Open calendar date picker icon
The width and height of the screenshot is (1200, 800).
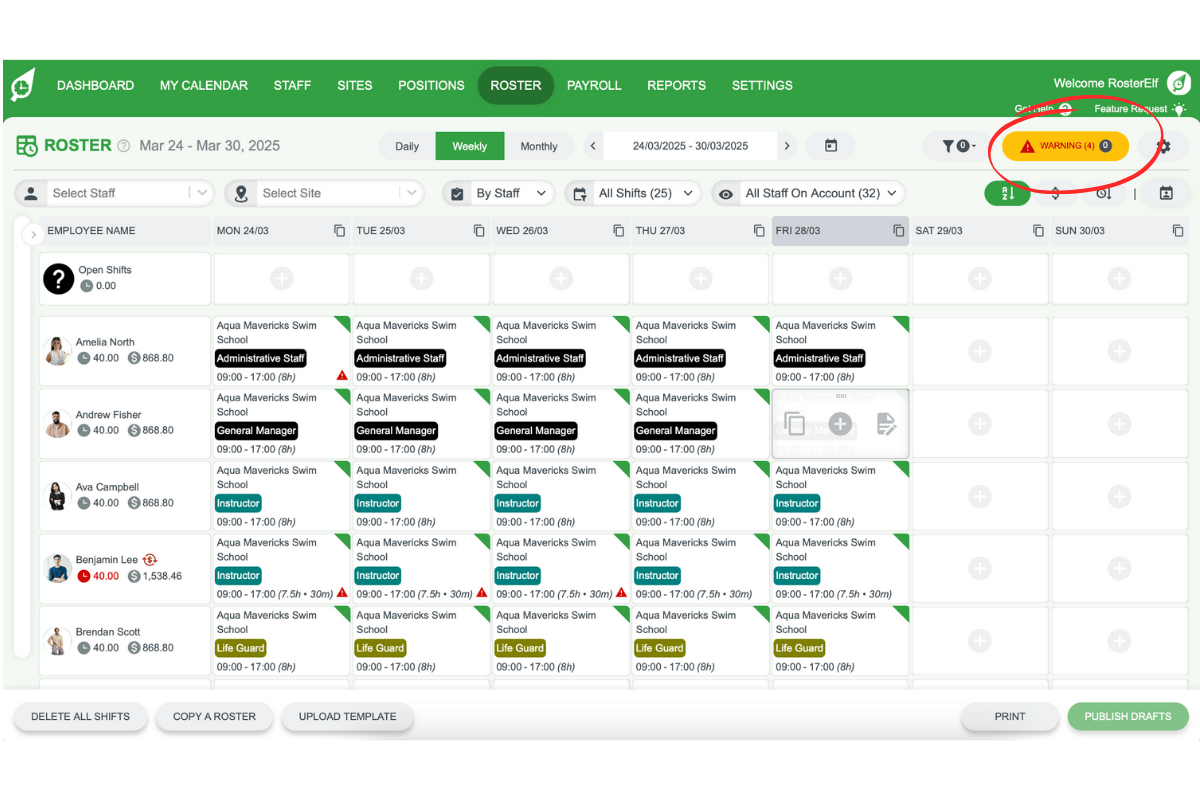[x=831, y=146]
